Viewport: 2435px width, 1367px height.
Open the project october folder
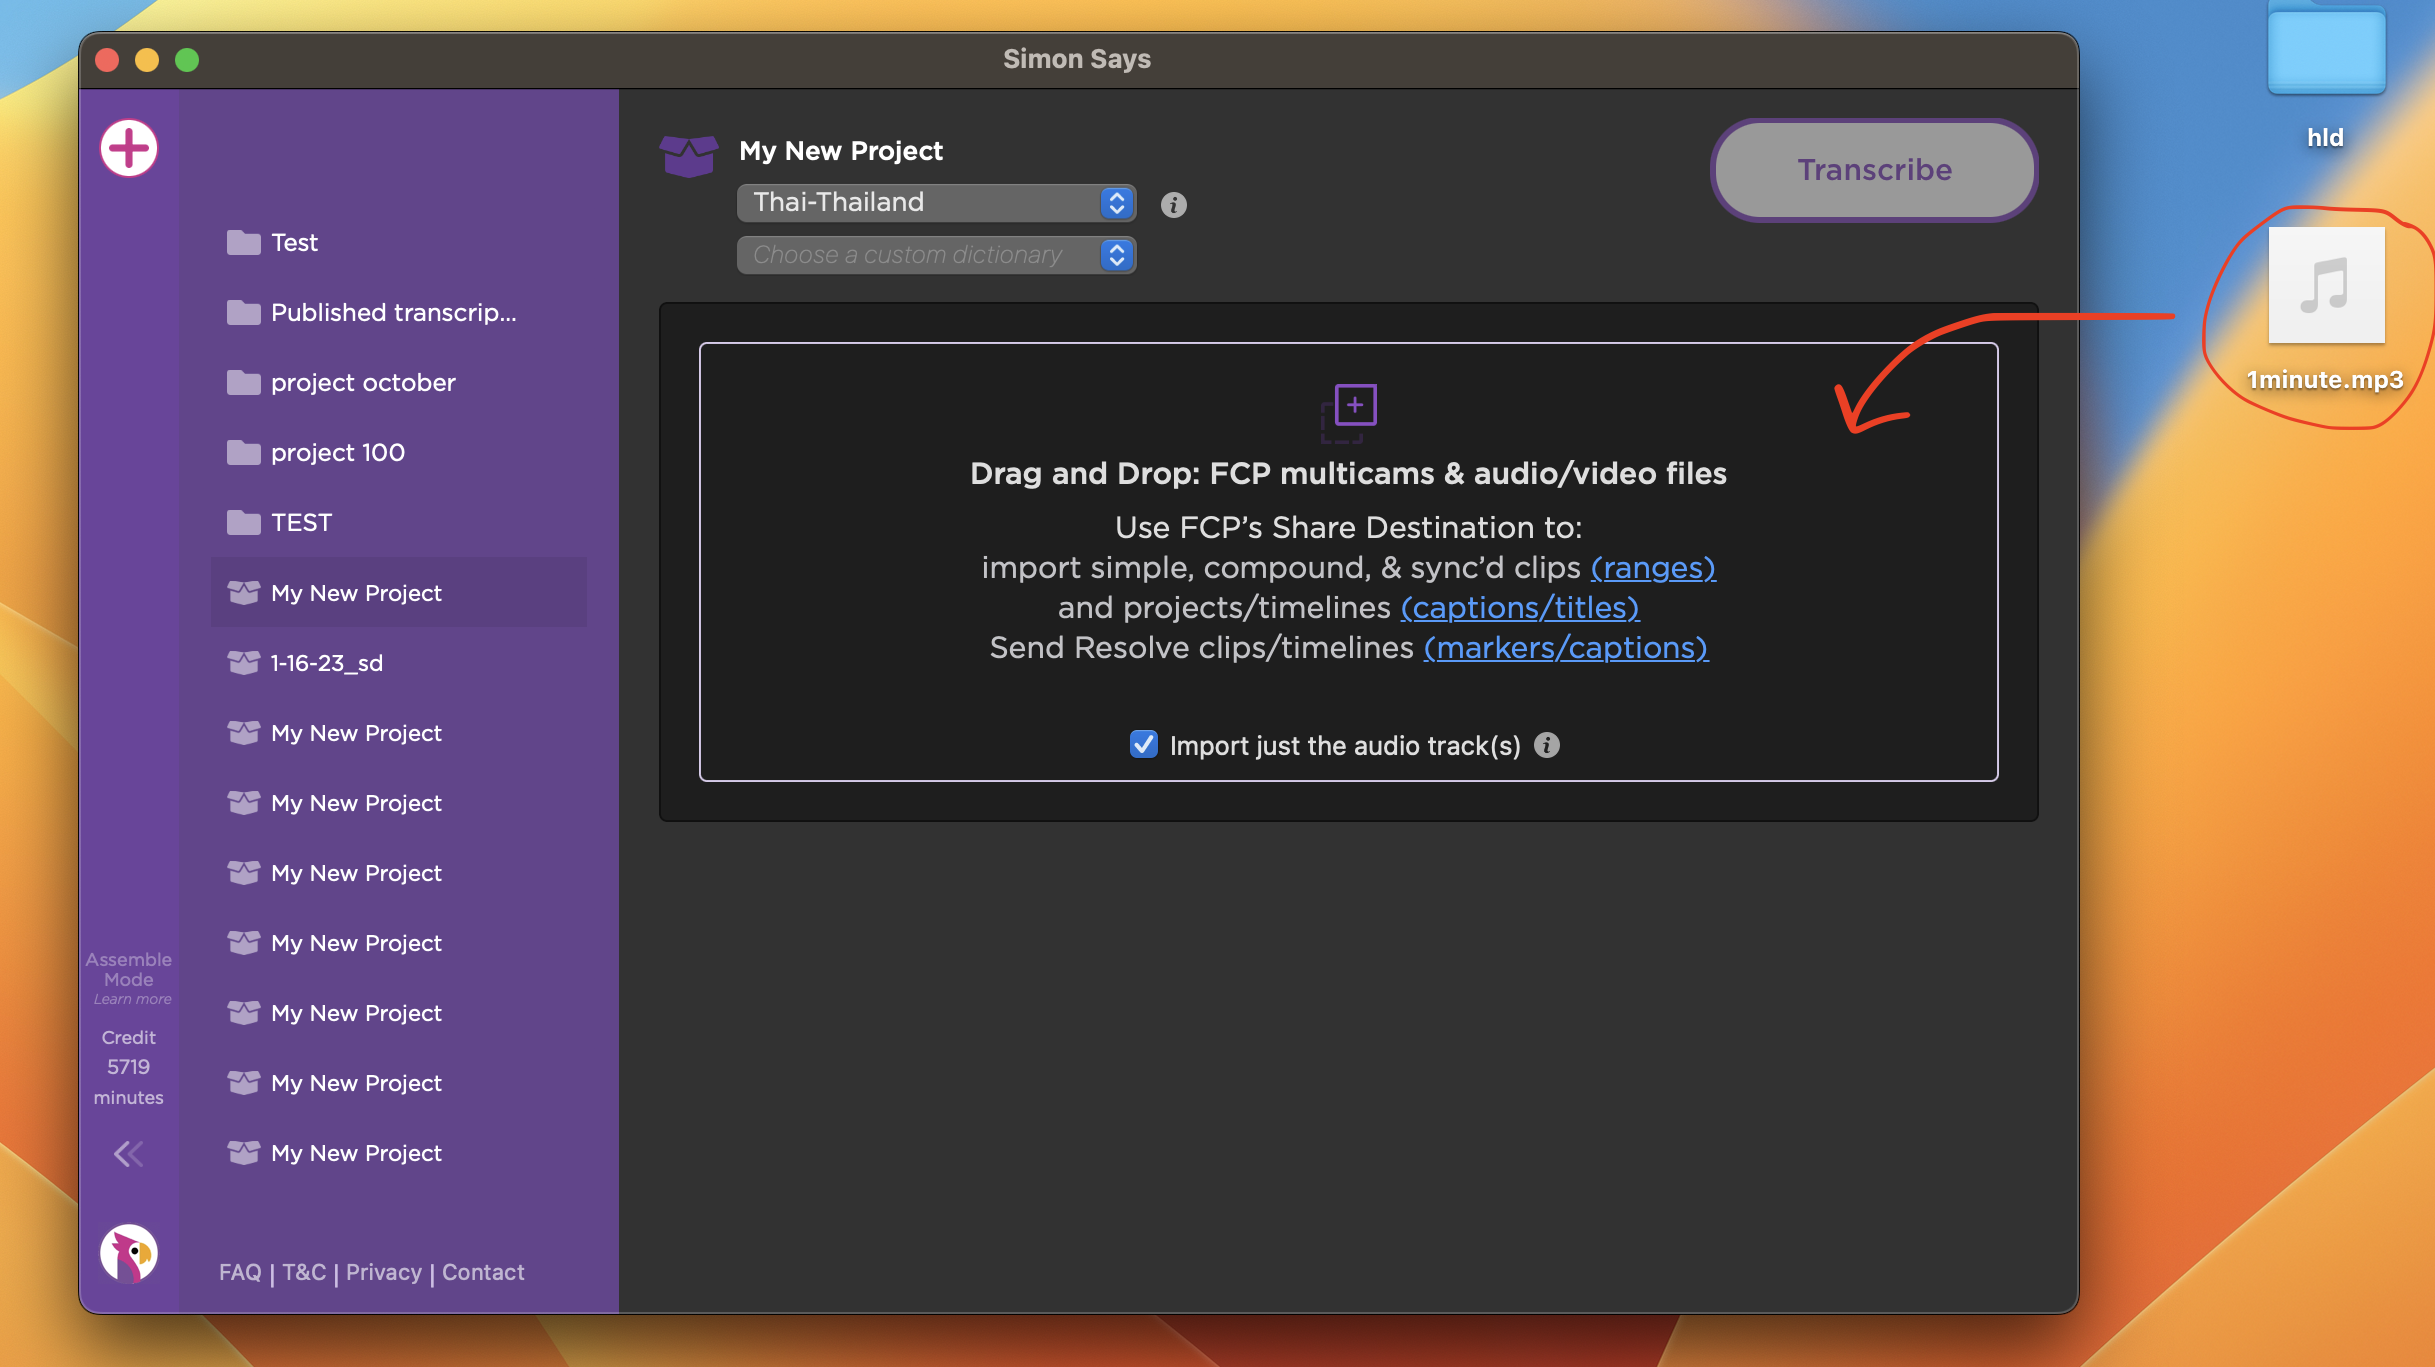coord(399,382)
